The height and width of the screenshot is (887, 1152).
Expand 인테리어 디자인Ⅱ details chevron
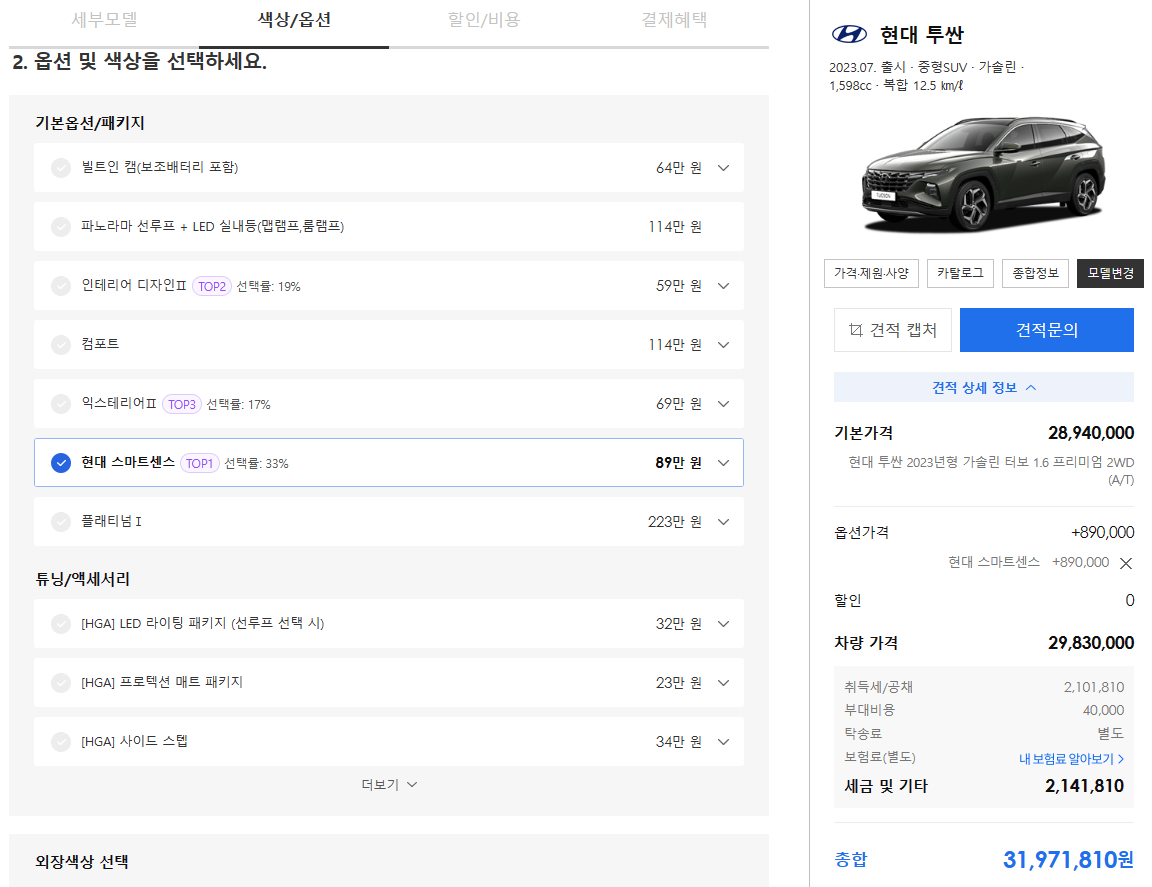tap(724, 286)
